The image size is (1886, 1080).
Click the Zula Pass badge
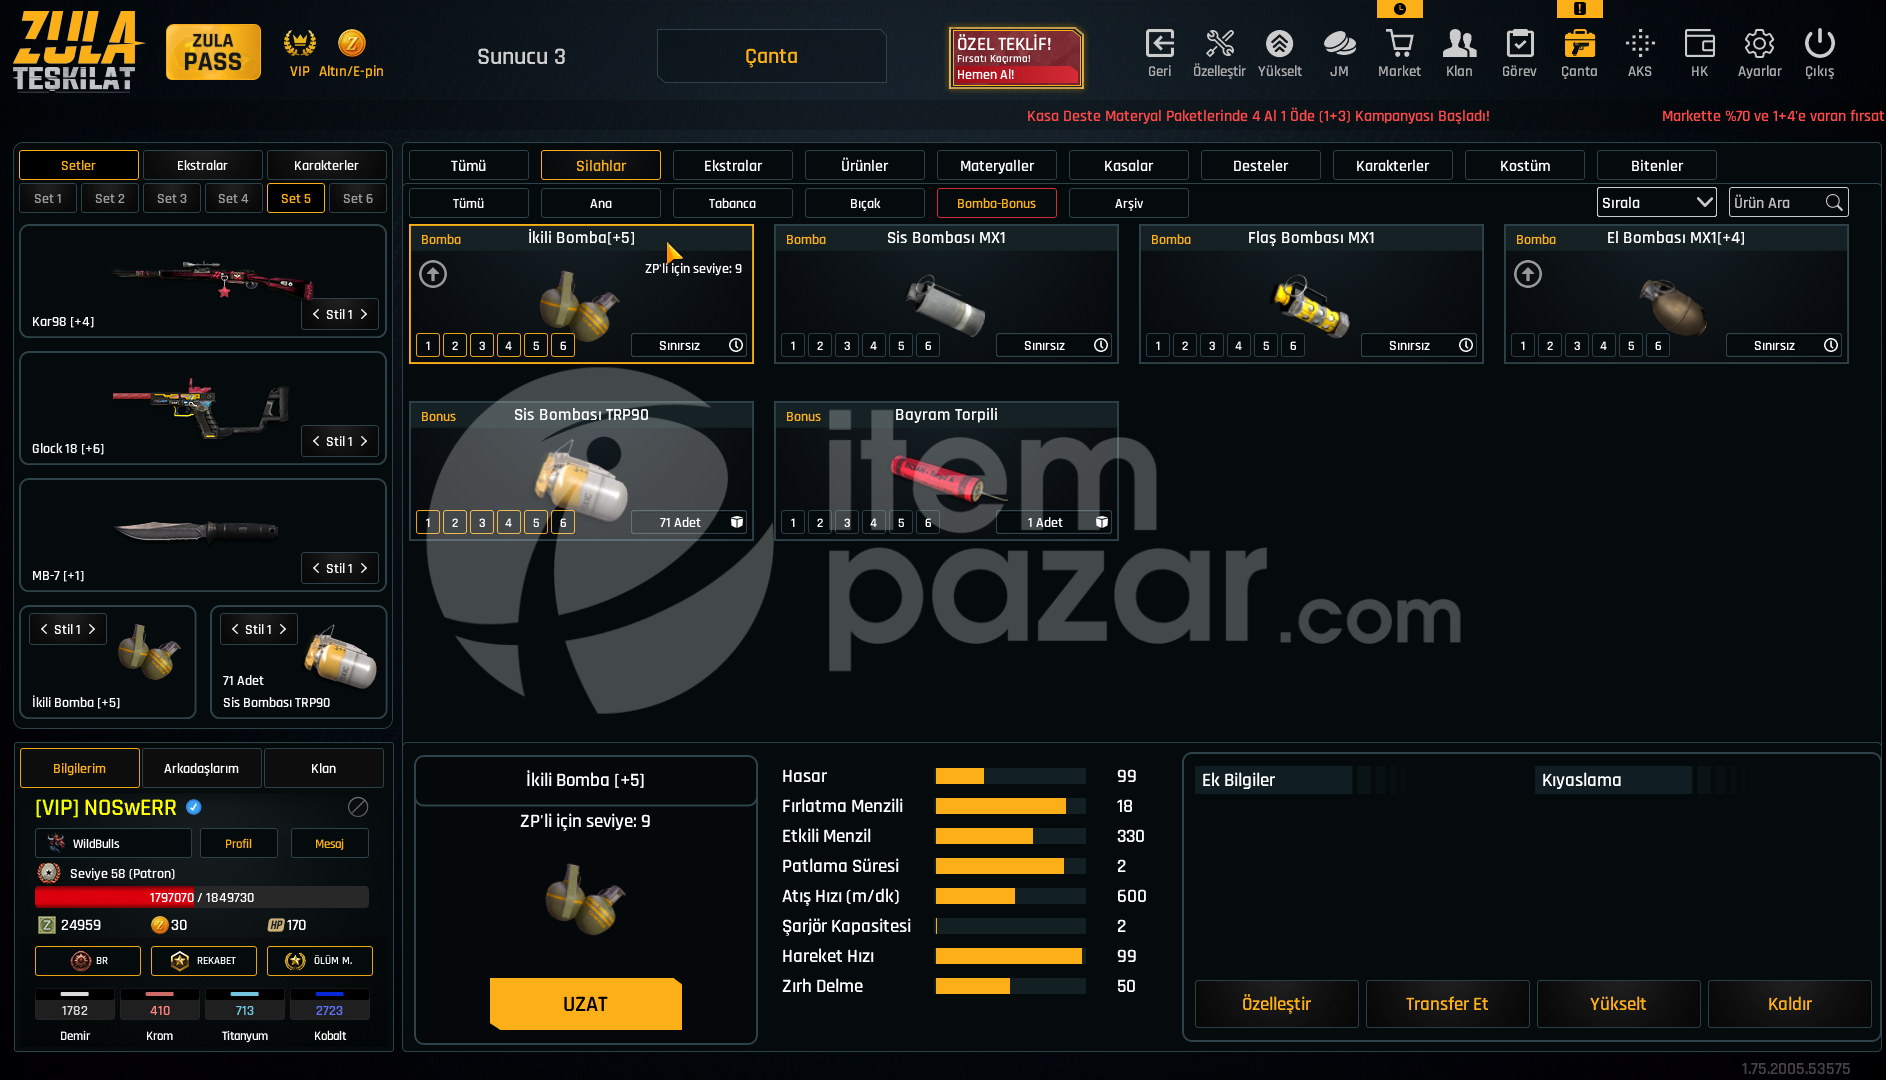tap(213, 52)
